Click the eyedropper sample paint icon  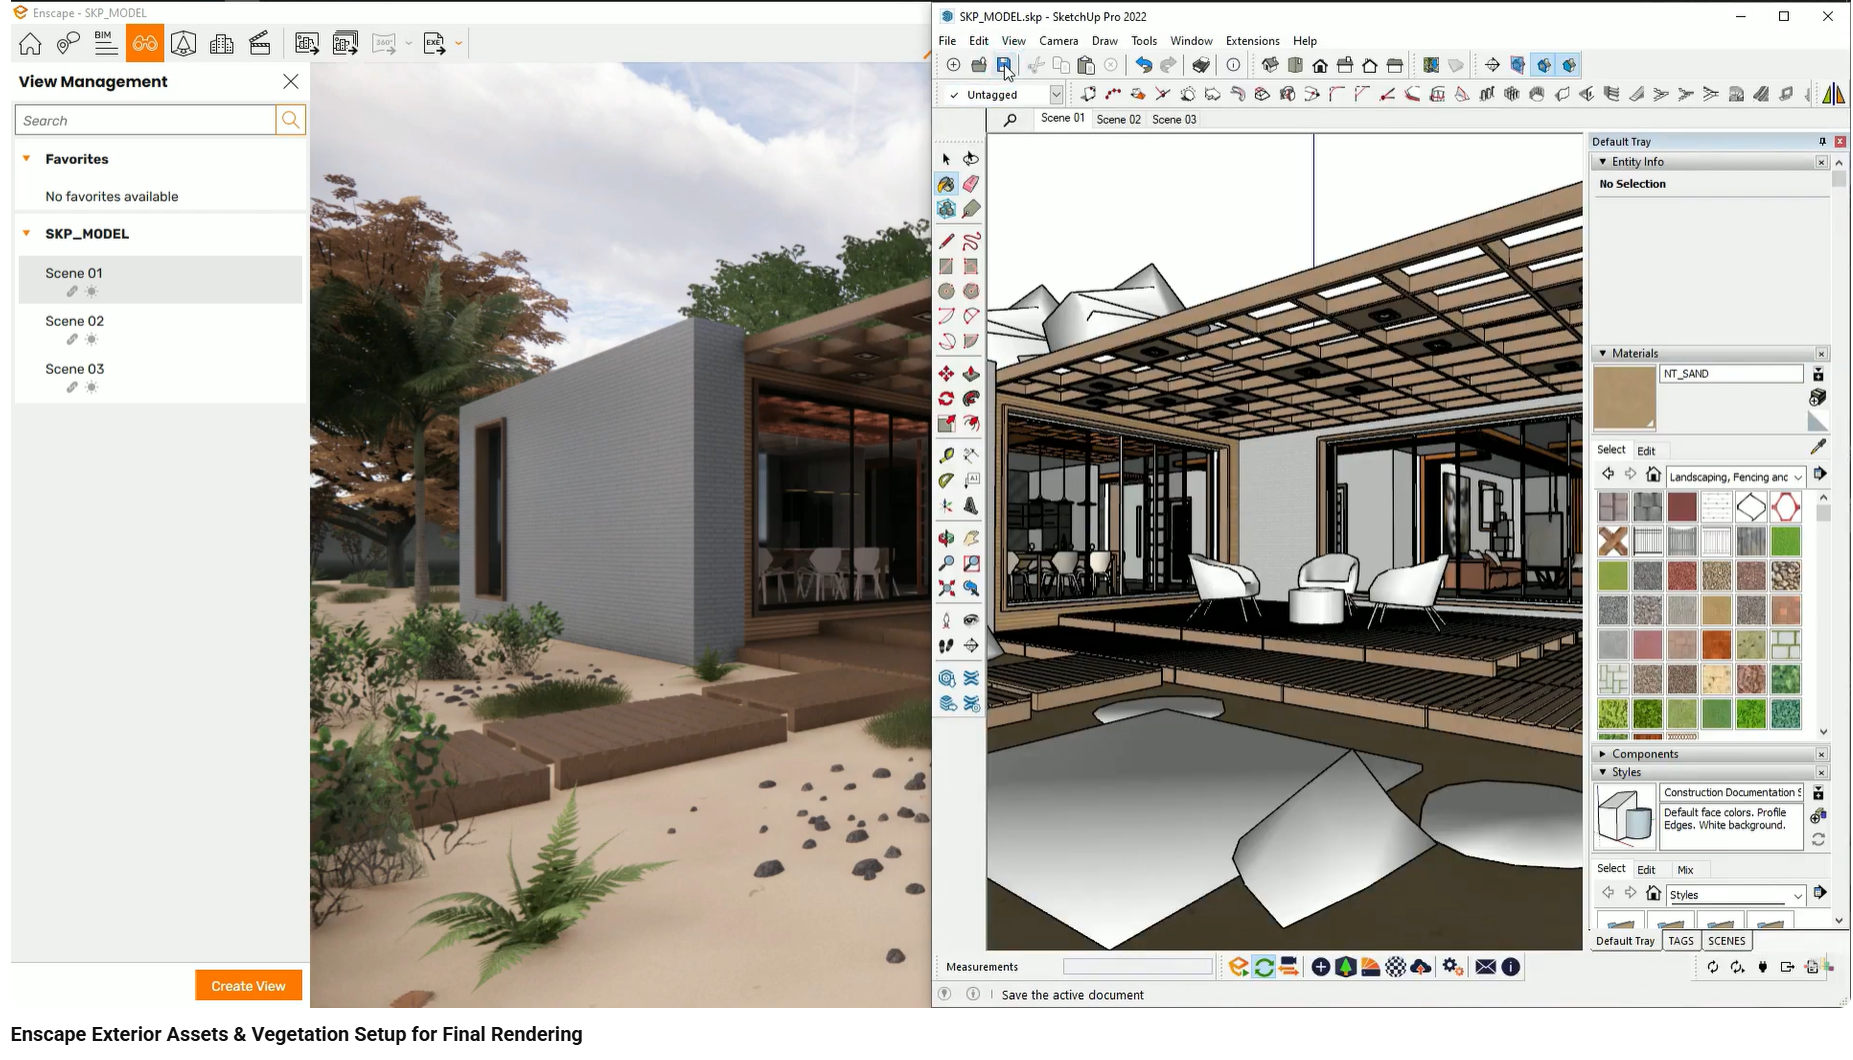click(x=1818, y=447)
